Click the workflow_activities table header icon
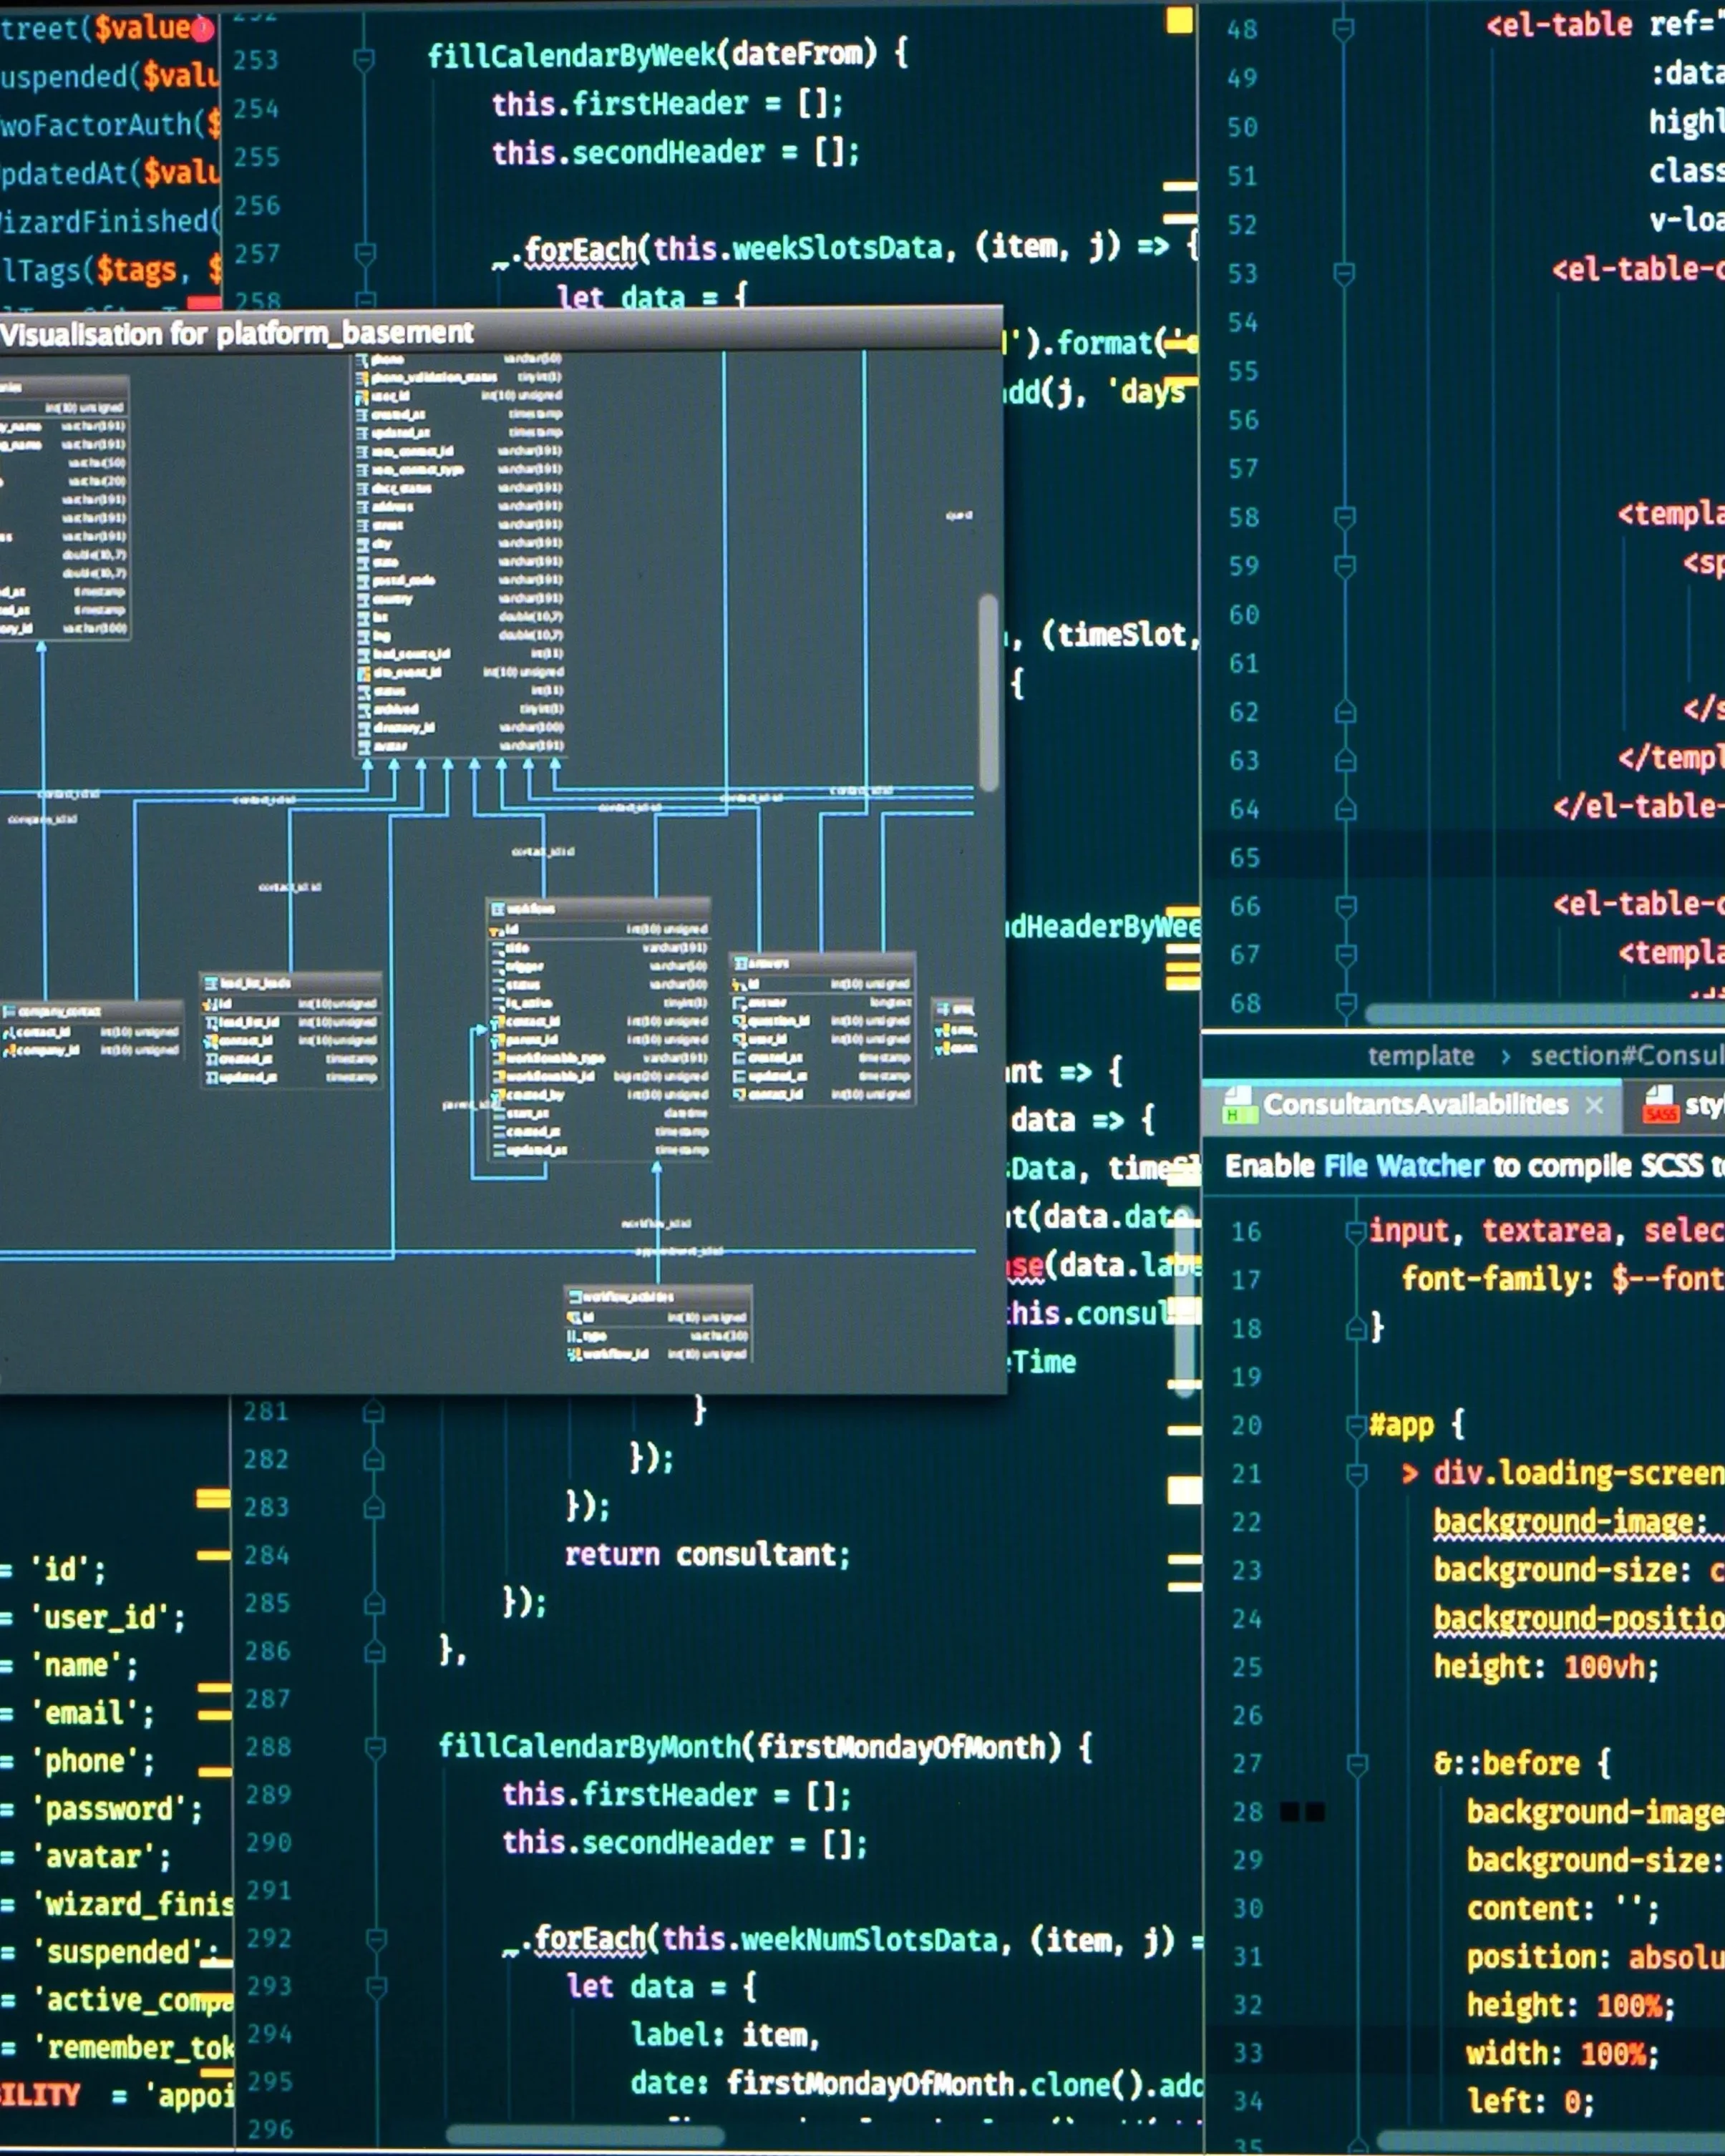This screenshot has height=2156, width=1725. tap(575, 1297)
